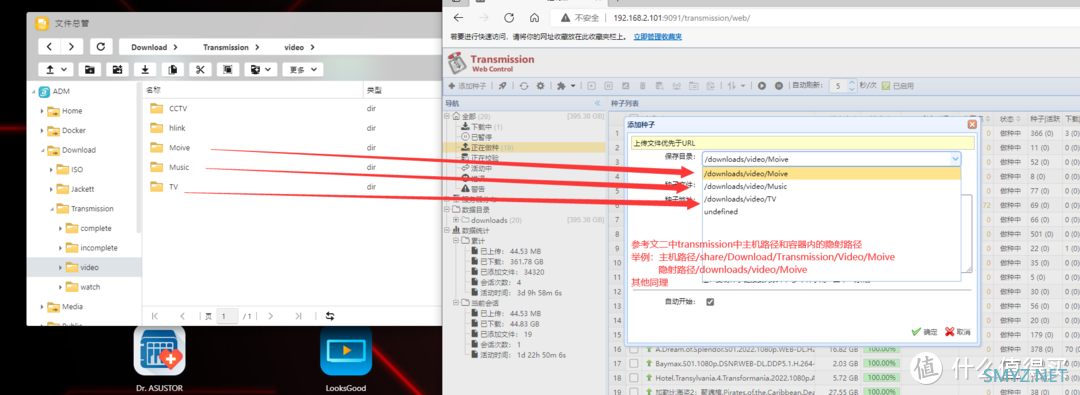Open the 更多 dropdown in file manager

point(303,70)
